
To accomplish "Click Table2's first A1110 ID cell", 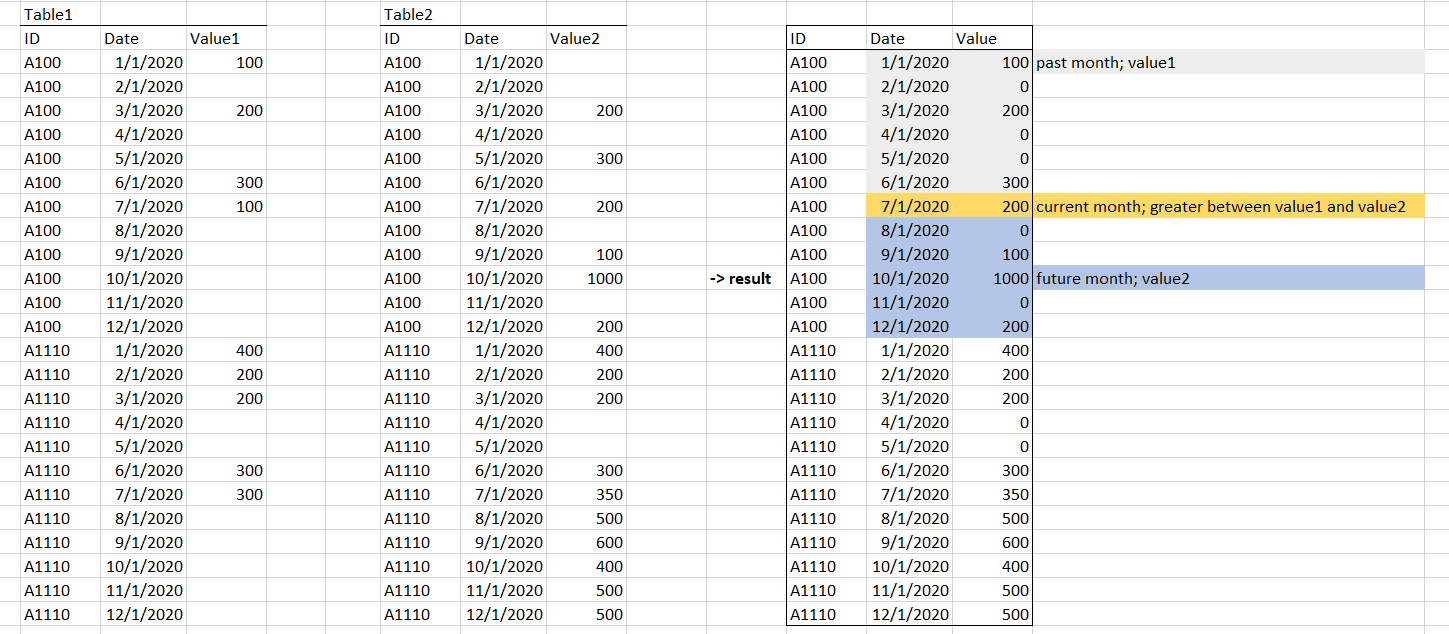I will point(420,350).
